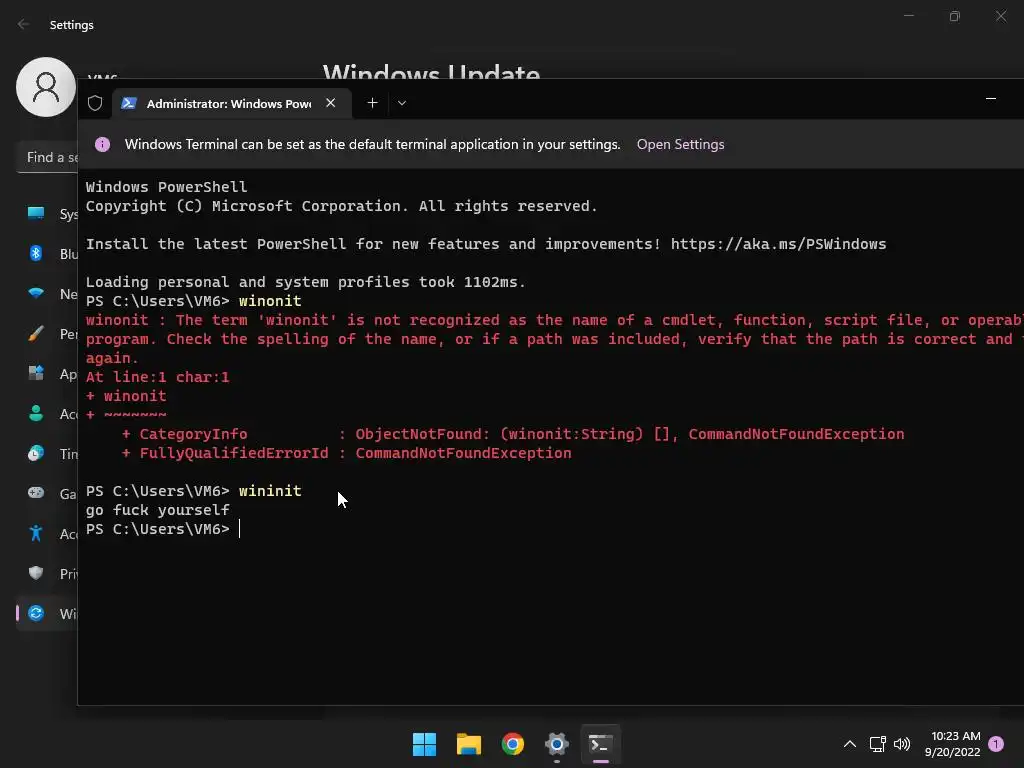Click the 'wininit' command text in terminal
This screenshot has width=1024, height=768.
[270, 491]
